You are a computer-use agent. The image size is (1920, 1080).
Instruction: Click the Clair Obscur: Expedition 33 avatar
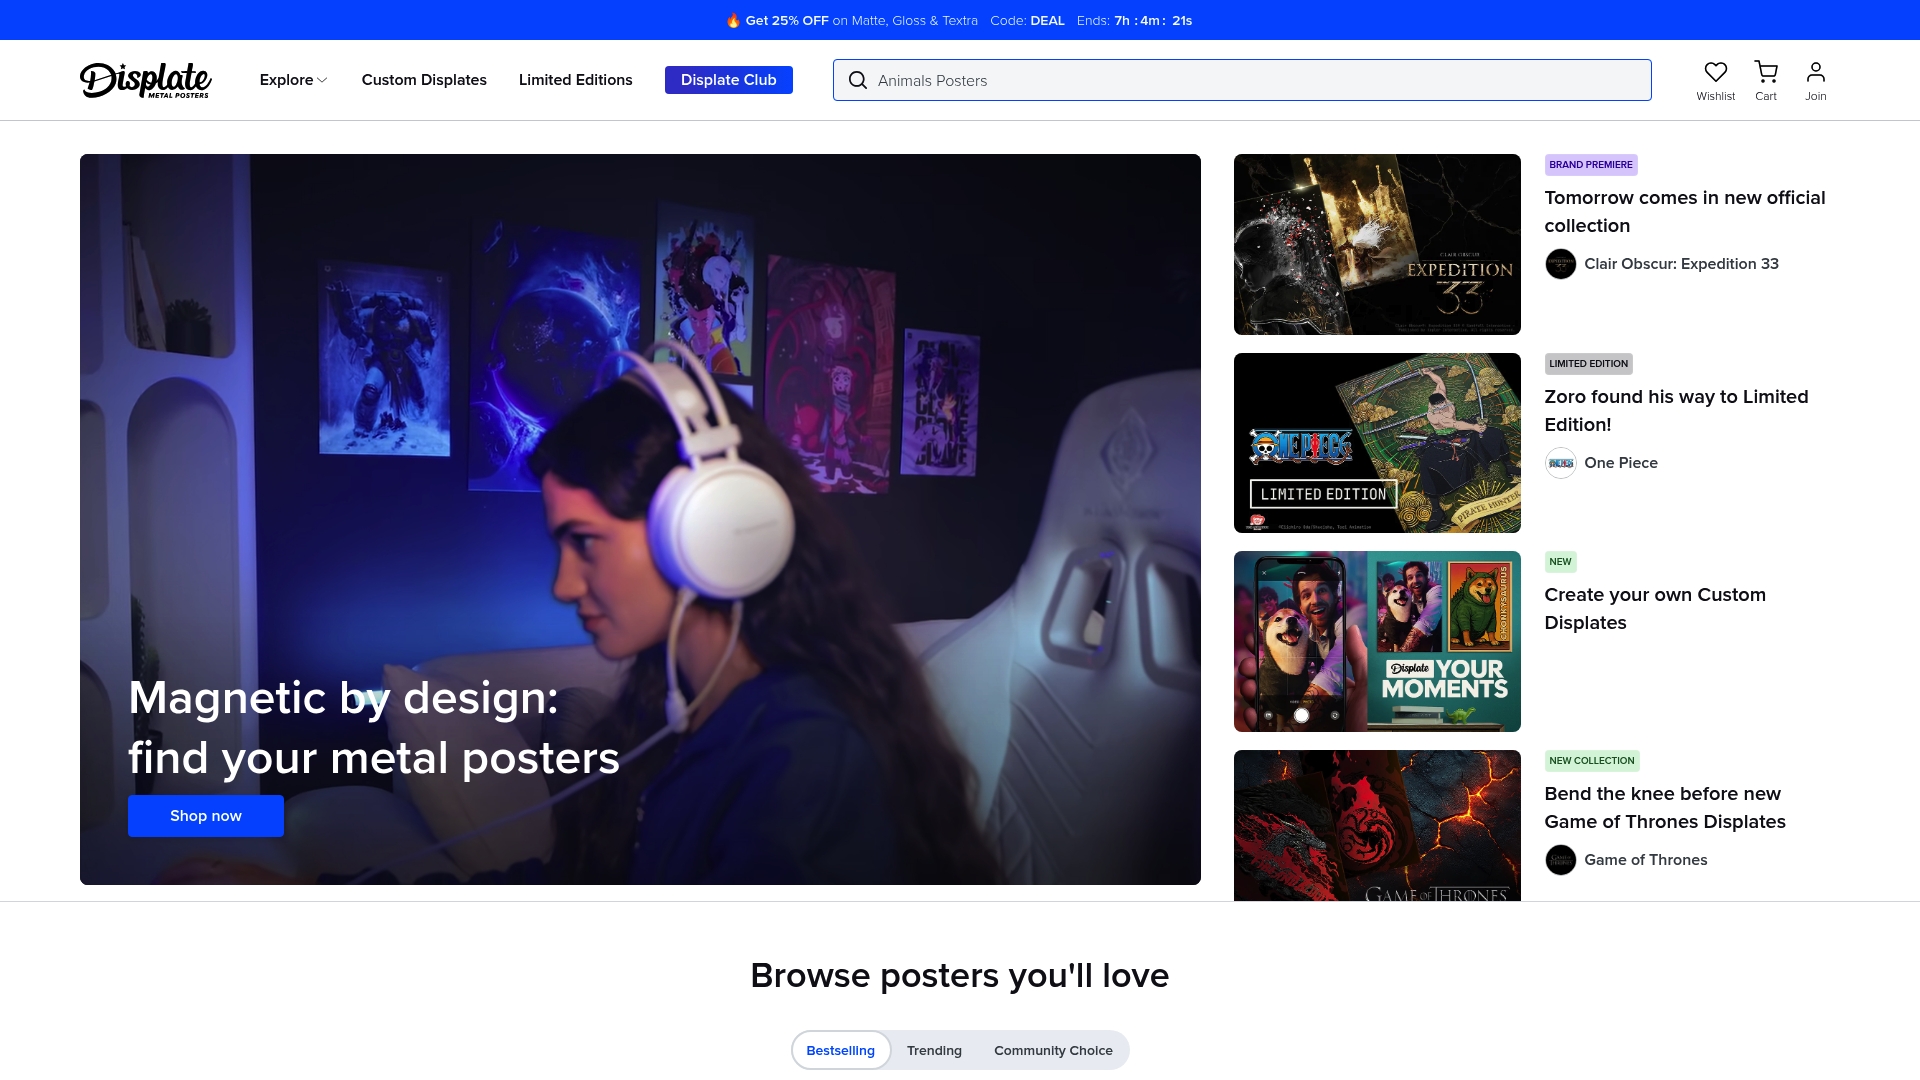[x=1561, y=264]
